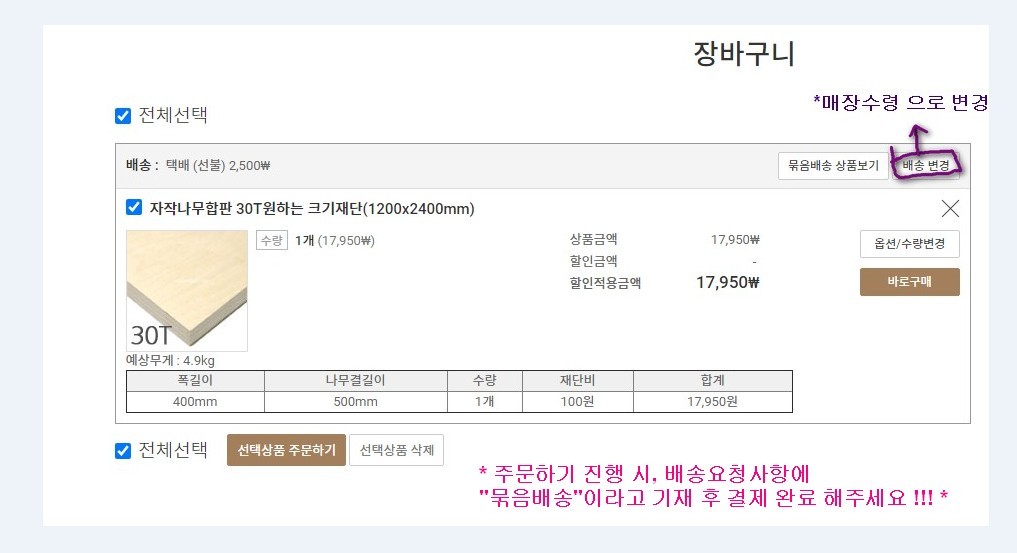The height and width of the screenshot is (553, 1017).
Task: Click the 배송 변경 button
Action: click(x=926, y=165)
